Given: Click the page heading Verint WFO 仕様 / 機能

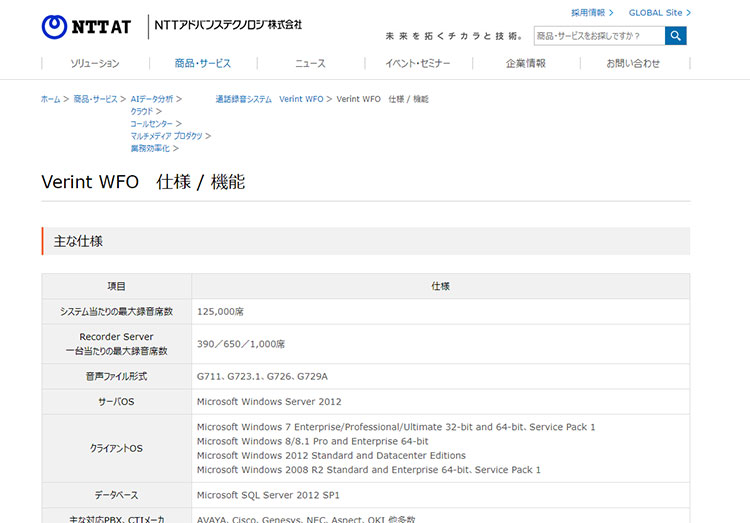Looking at the screenshot, I should [143, 182].
